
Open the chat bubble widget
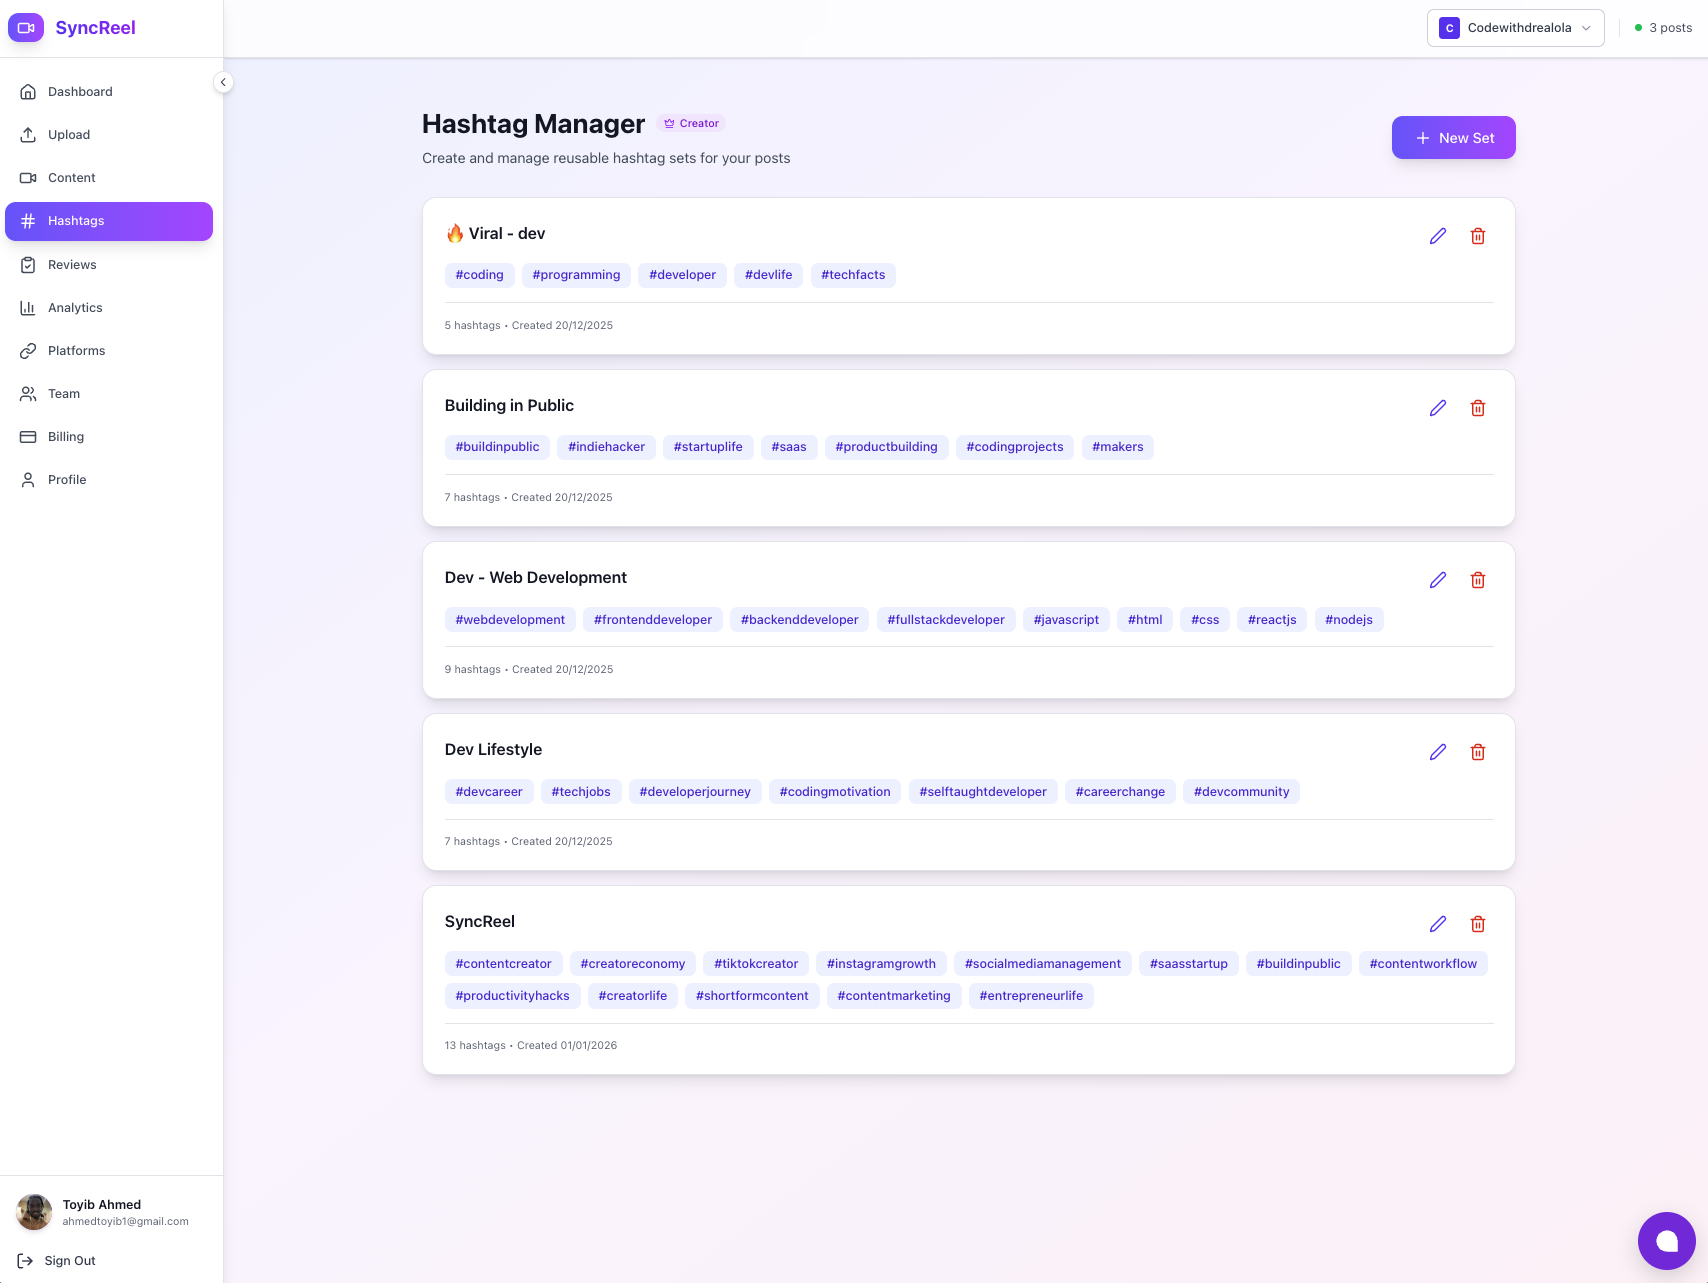coord(1667,1241)
